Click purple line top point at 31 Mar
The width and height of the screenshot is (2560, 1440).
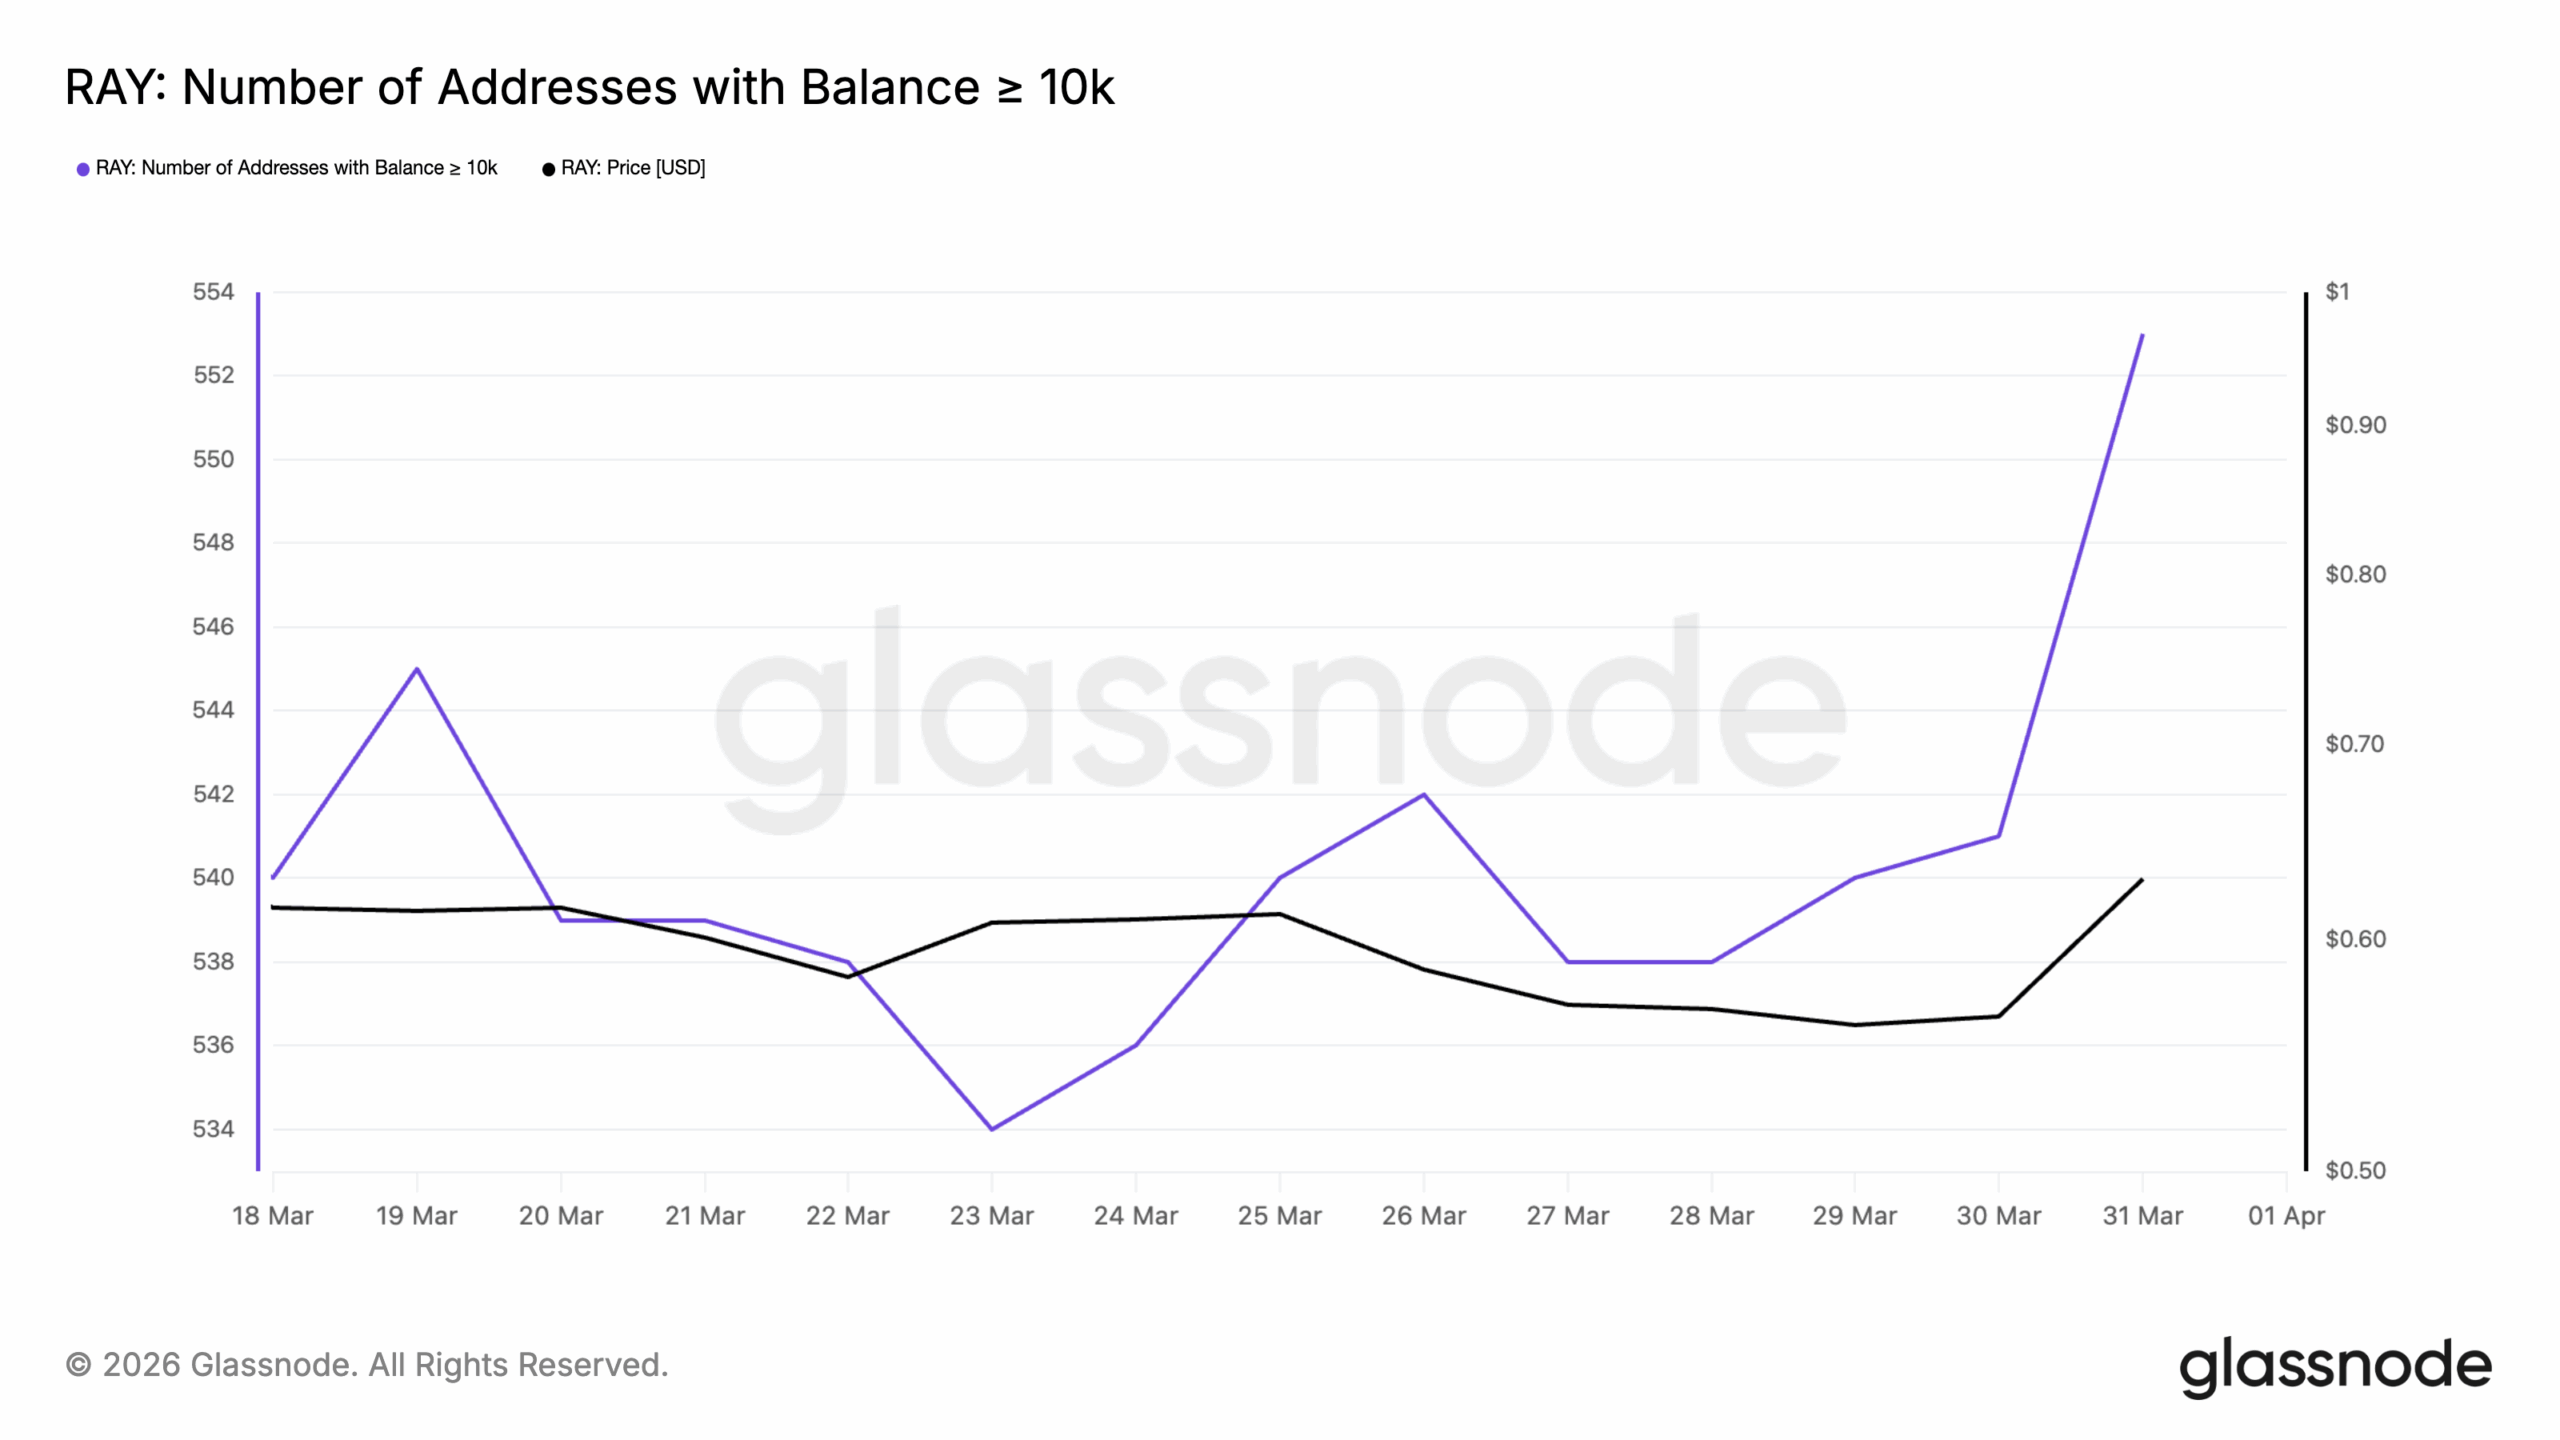[x=2141, y=335]
